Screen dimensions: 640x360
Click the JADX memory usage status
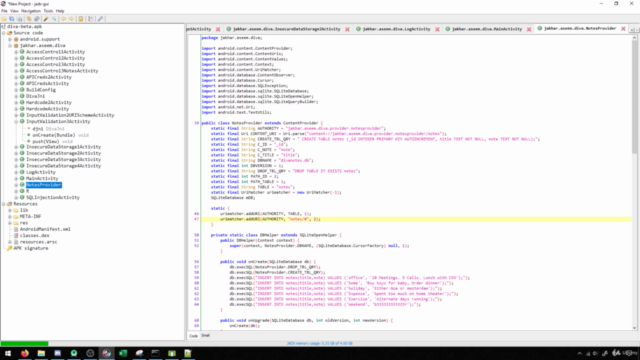pyautogui.click(x=320, y=344)
